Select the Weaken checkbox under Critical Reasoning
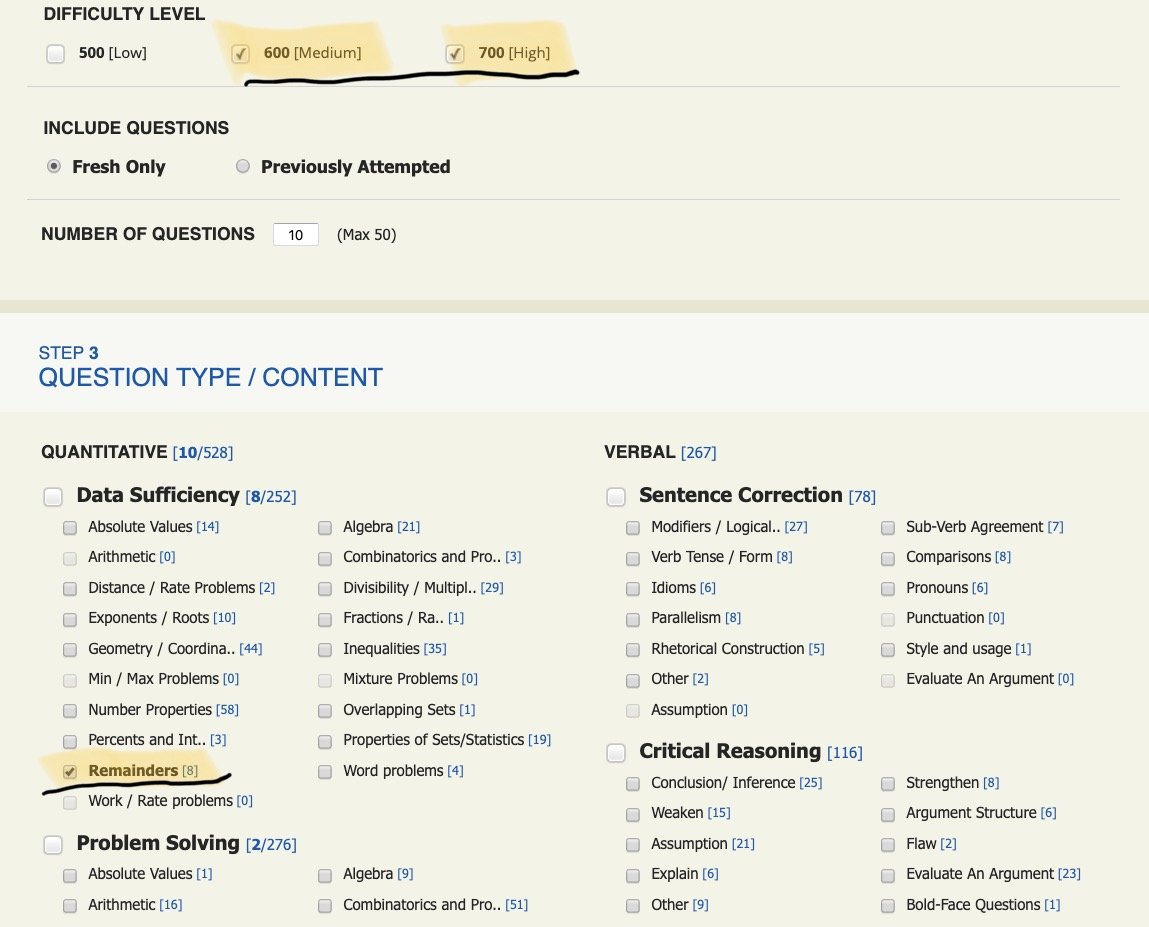This screenshot has width=1149, height=927. pos(633,814)
